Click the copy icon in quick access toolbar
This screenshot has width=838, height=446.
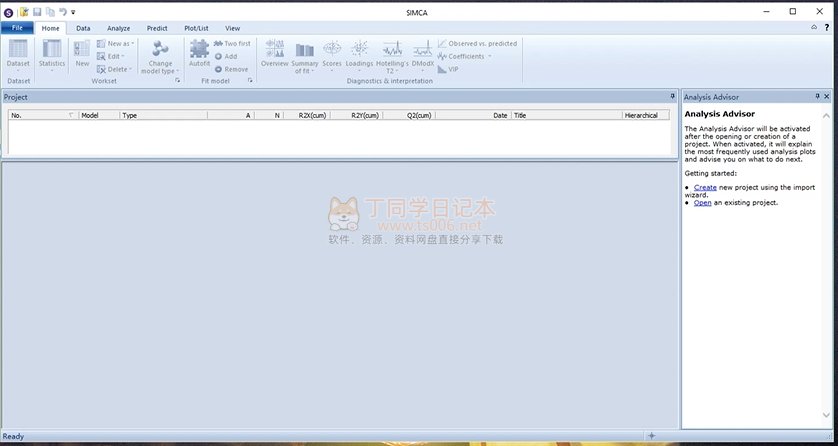(50, 12)
